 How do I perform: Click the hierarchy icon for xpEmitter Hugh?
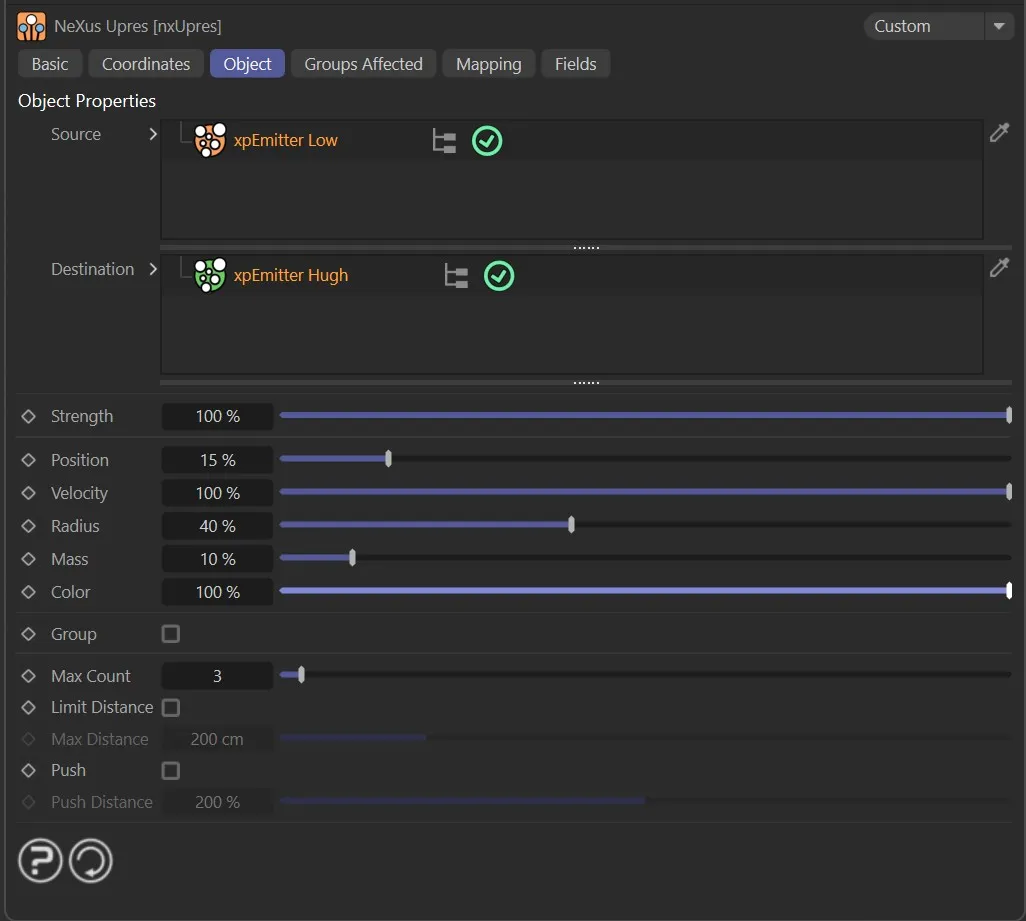(x=456, y=276)
